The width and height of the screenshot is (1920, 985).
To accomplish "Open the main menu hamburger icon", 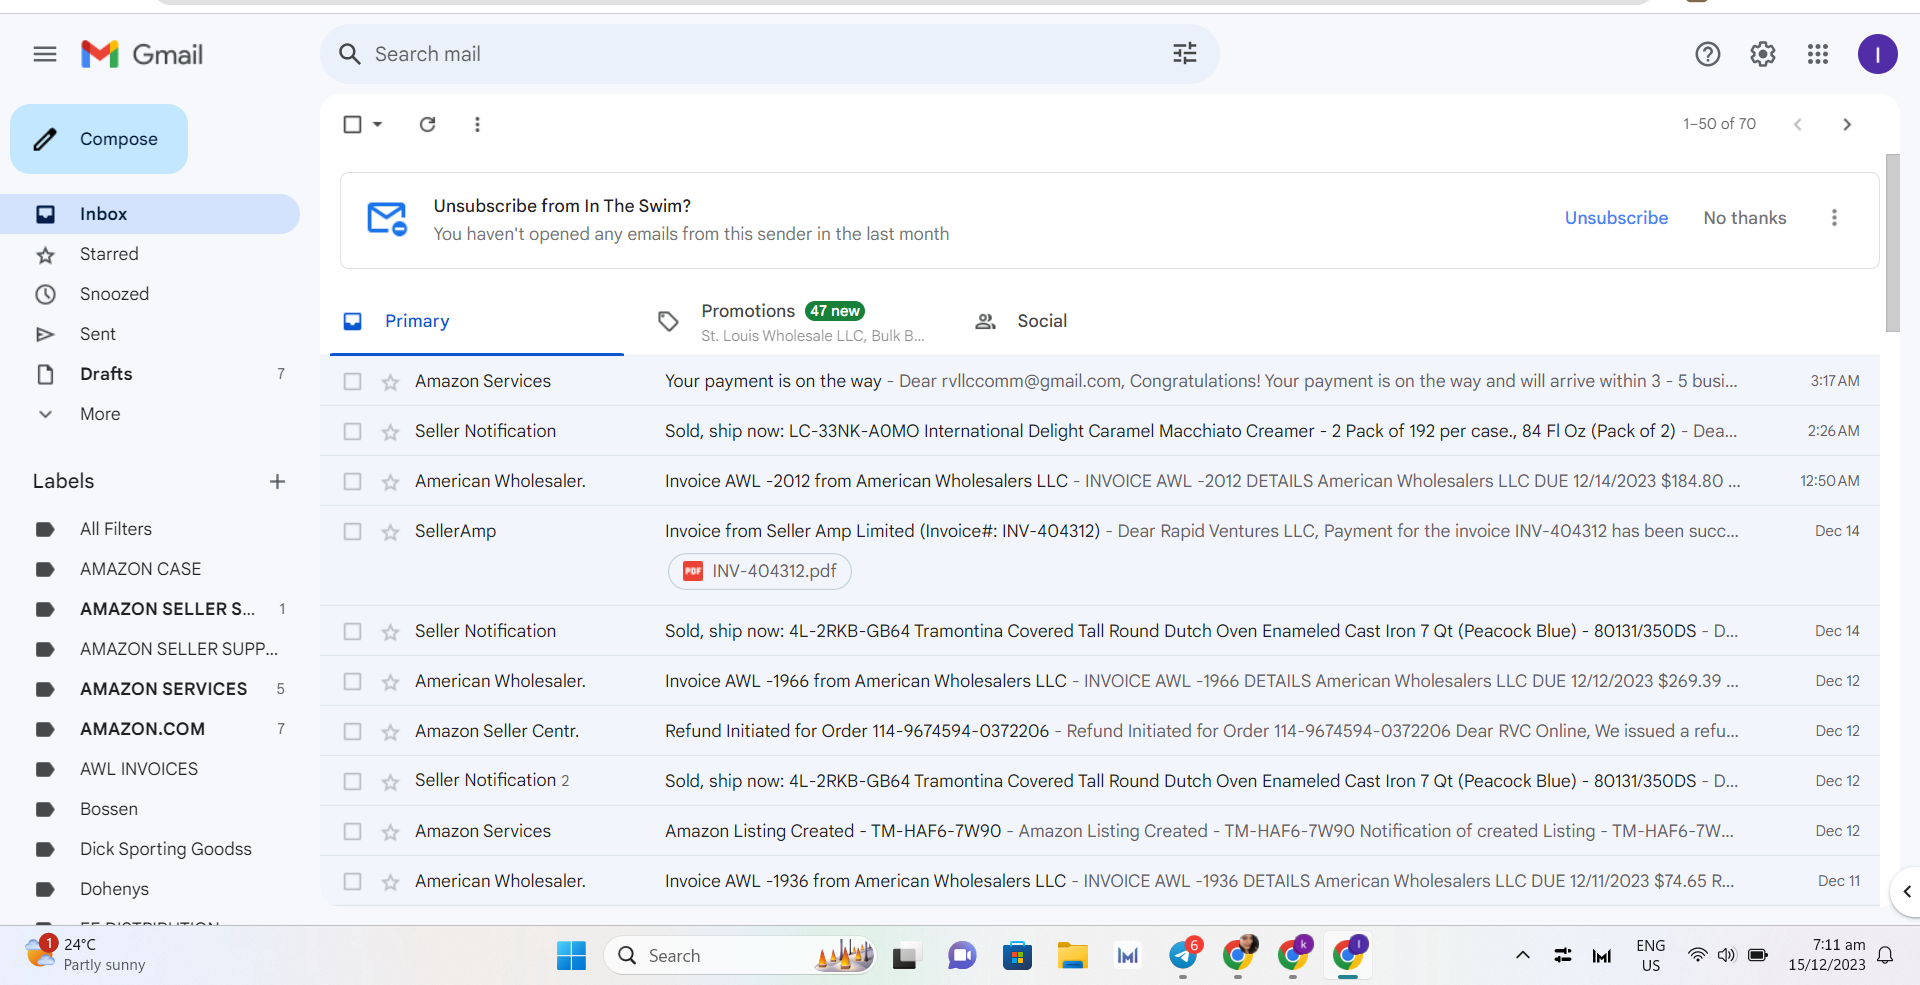I will click(x=45, y=54).
